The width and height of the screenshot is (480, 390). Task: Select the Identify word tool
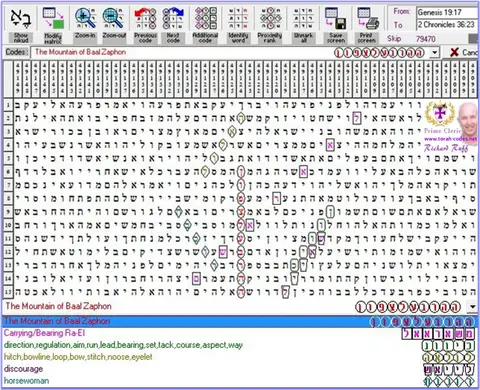[x=238, y=18]
